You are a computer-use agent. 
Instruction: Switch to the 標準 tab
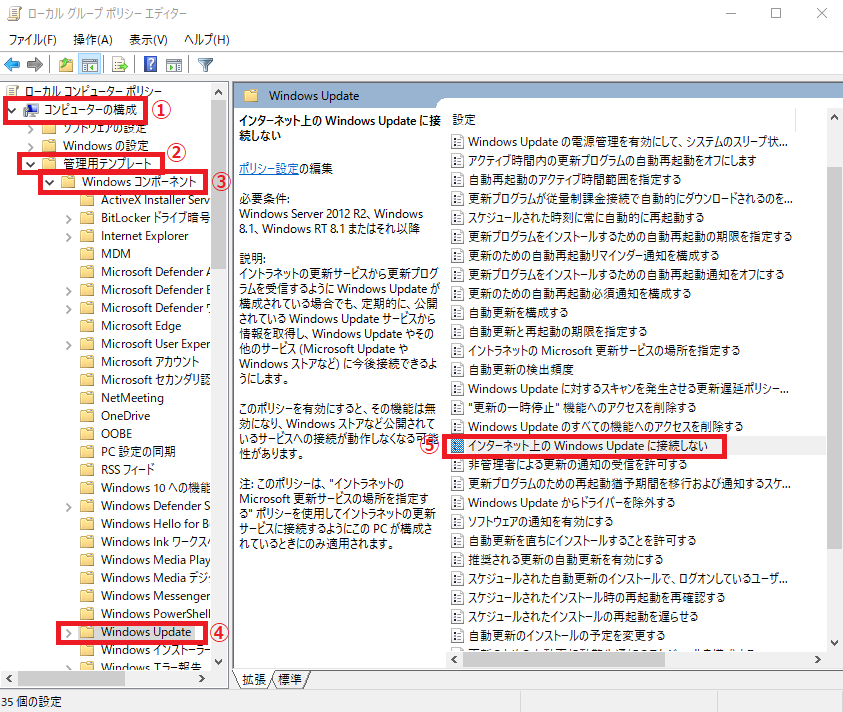point(292,680)
